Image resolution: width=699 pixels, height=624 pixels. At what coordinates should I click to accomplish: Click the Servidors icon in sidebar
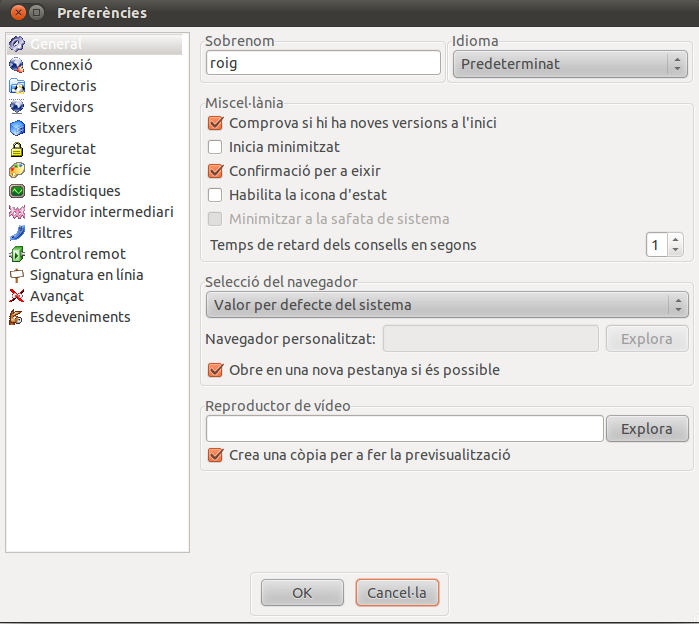17,107
